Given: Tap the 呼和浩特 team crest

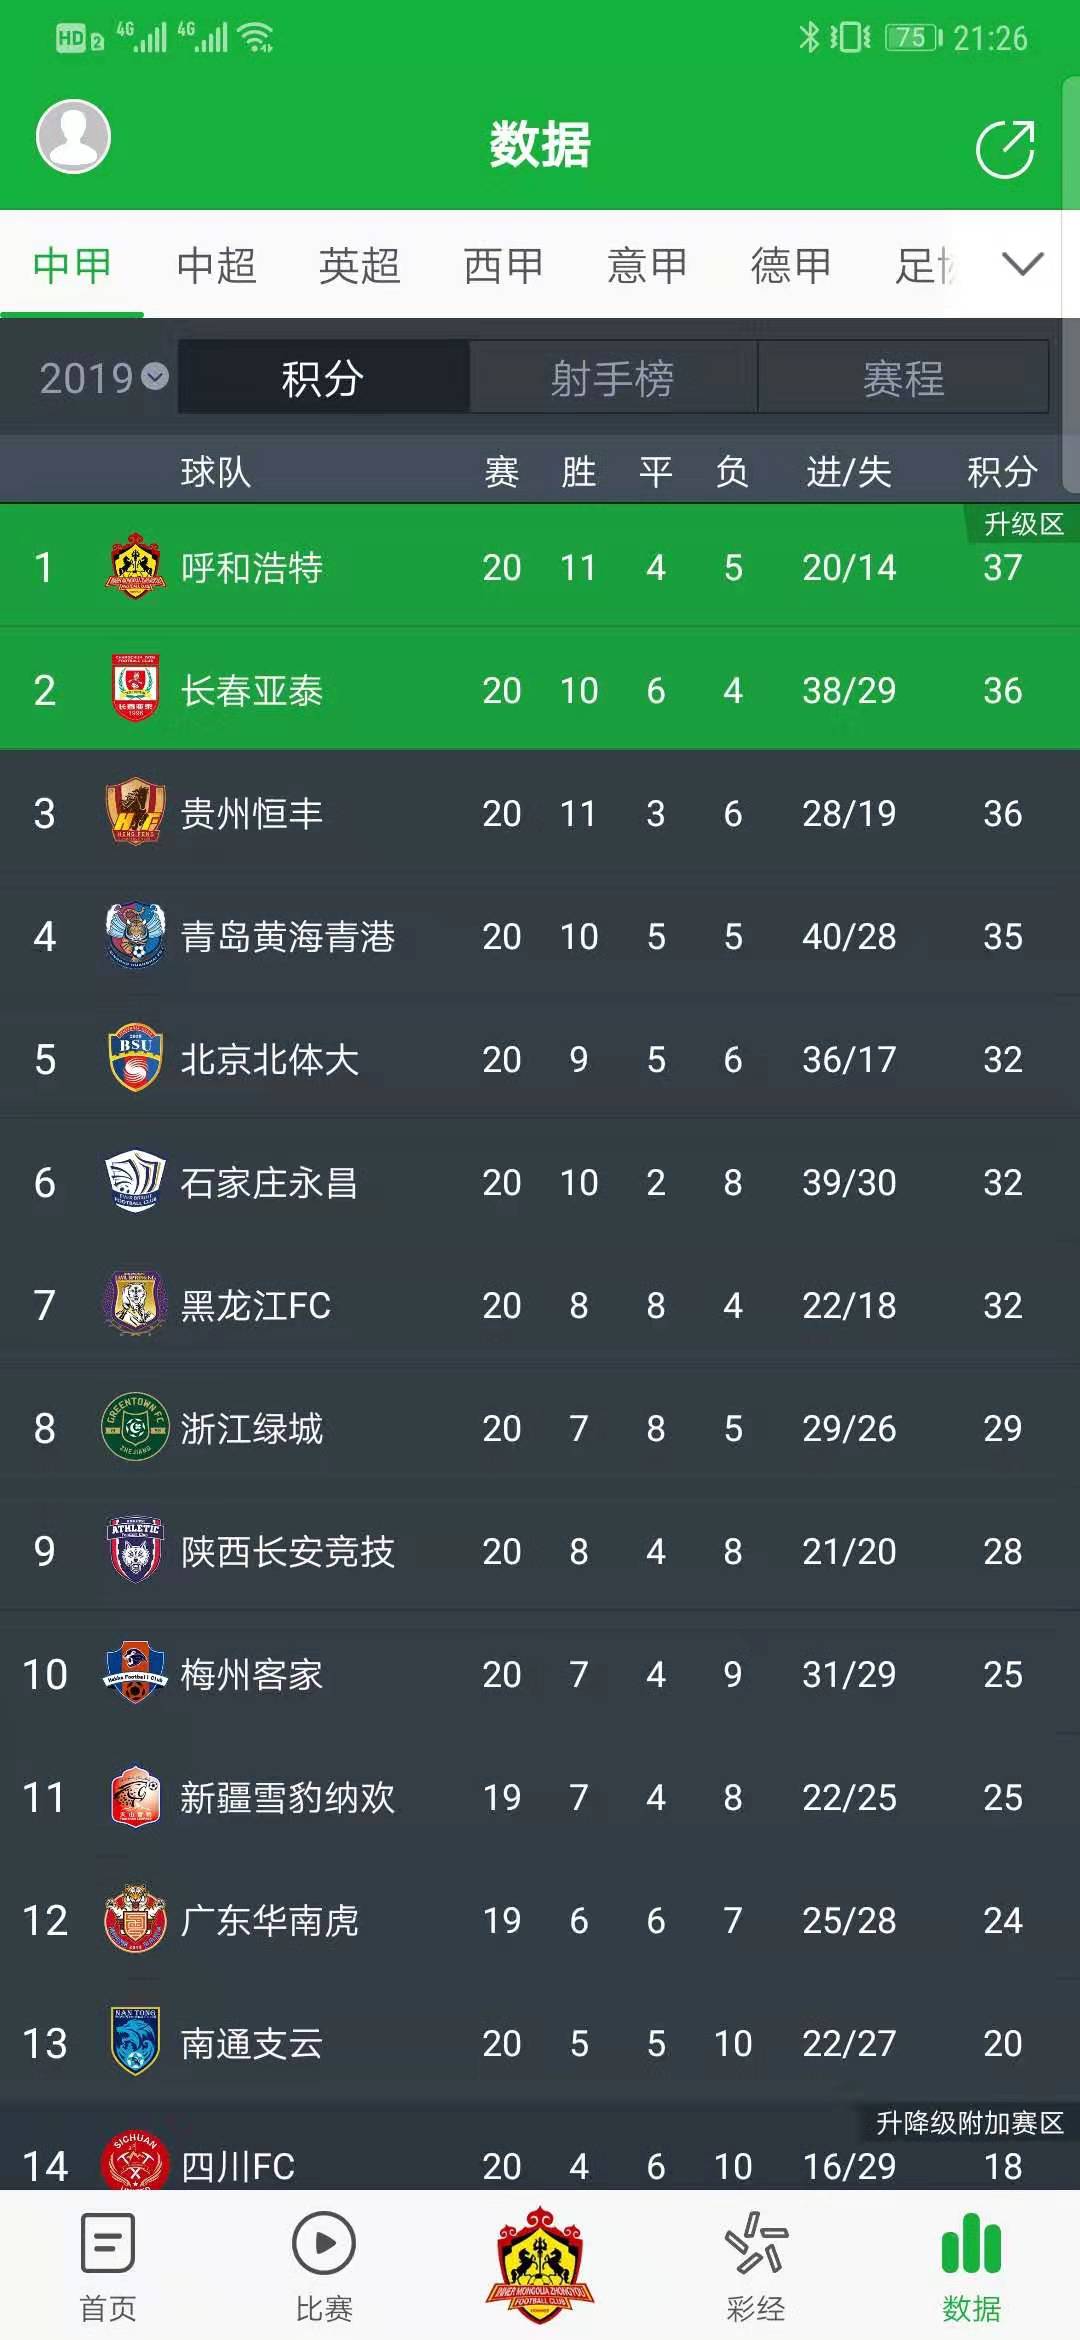Looking at the screenshot, I should tap(135, 567).
